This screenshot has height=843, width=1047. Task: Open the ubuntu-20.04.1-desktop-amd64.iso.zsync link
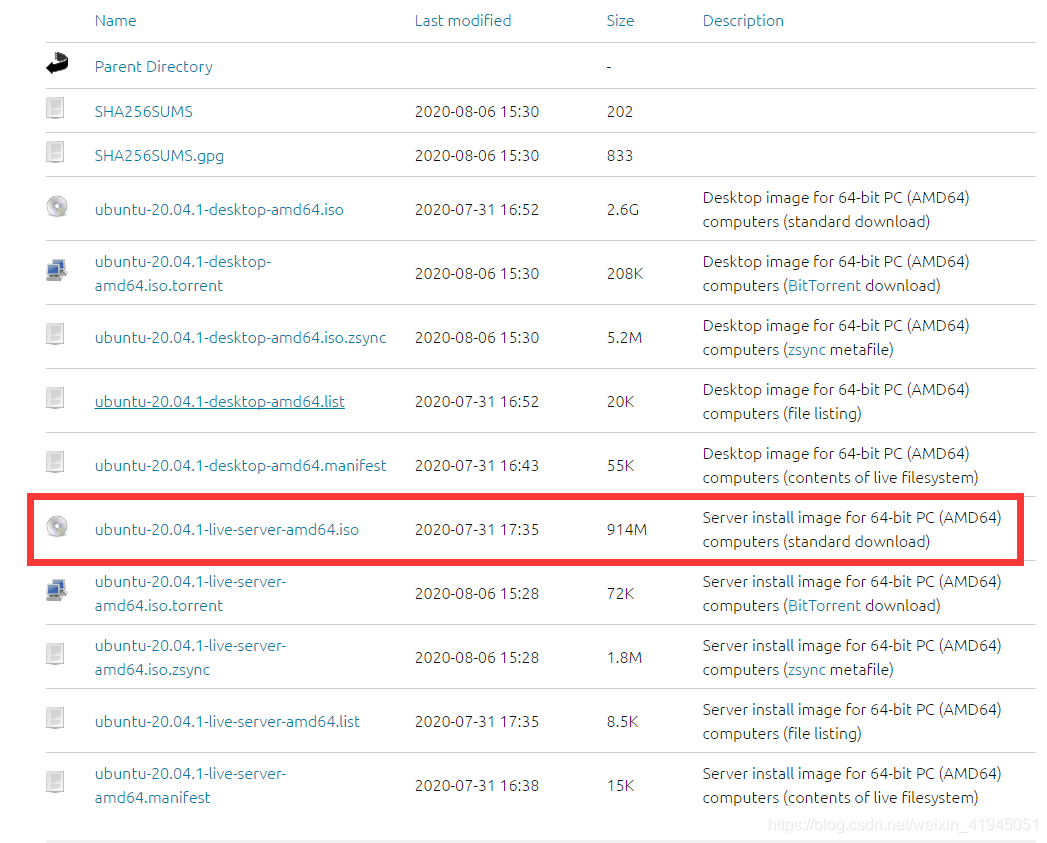[240, 338]
